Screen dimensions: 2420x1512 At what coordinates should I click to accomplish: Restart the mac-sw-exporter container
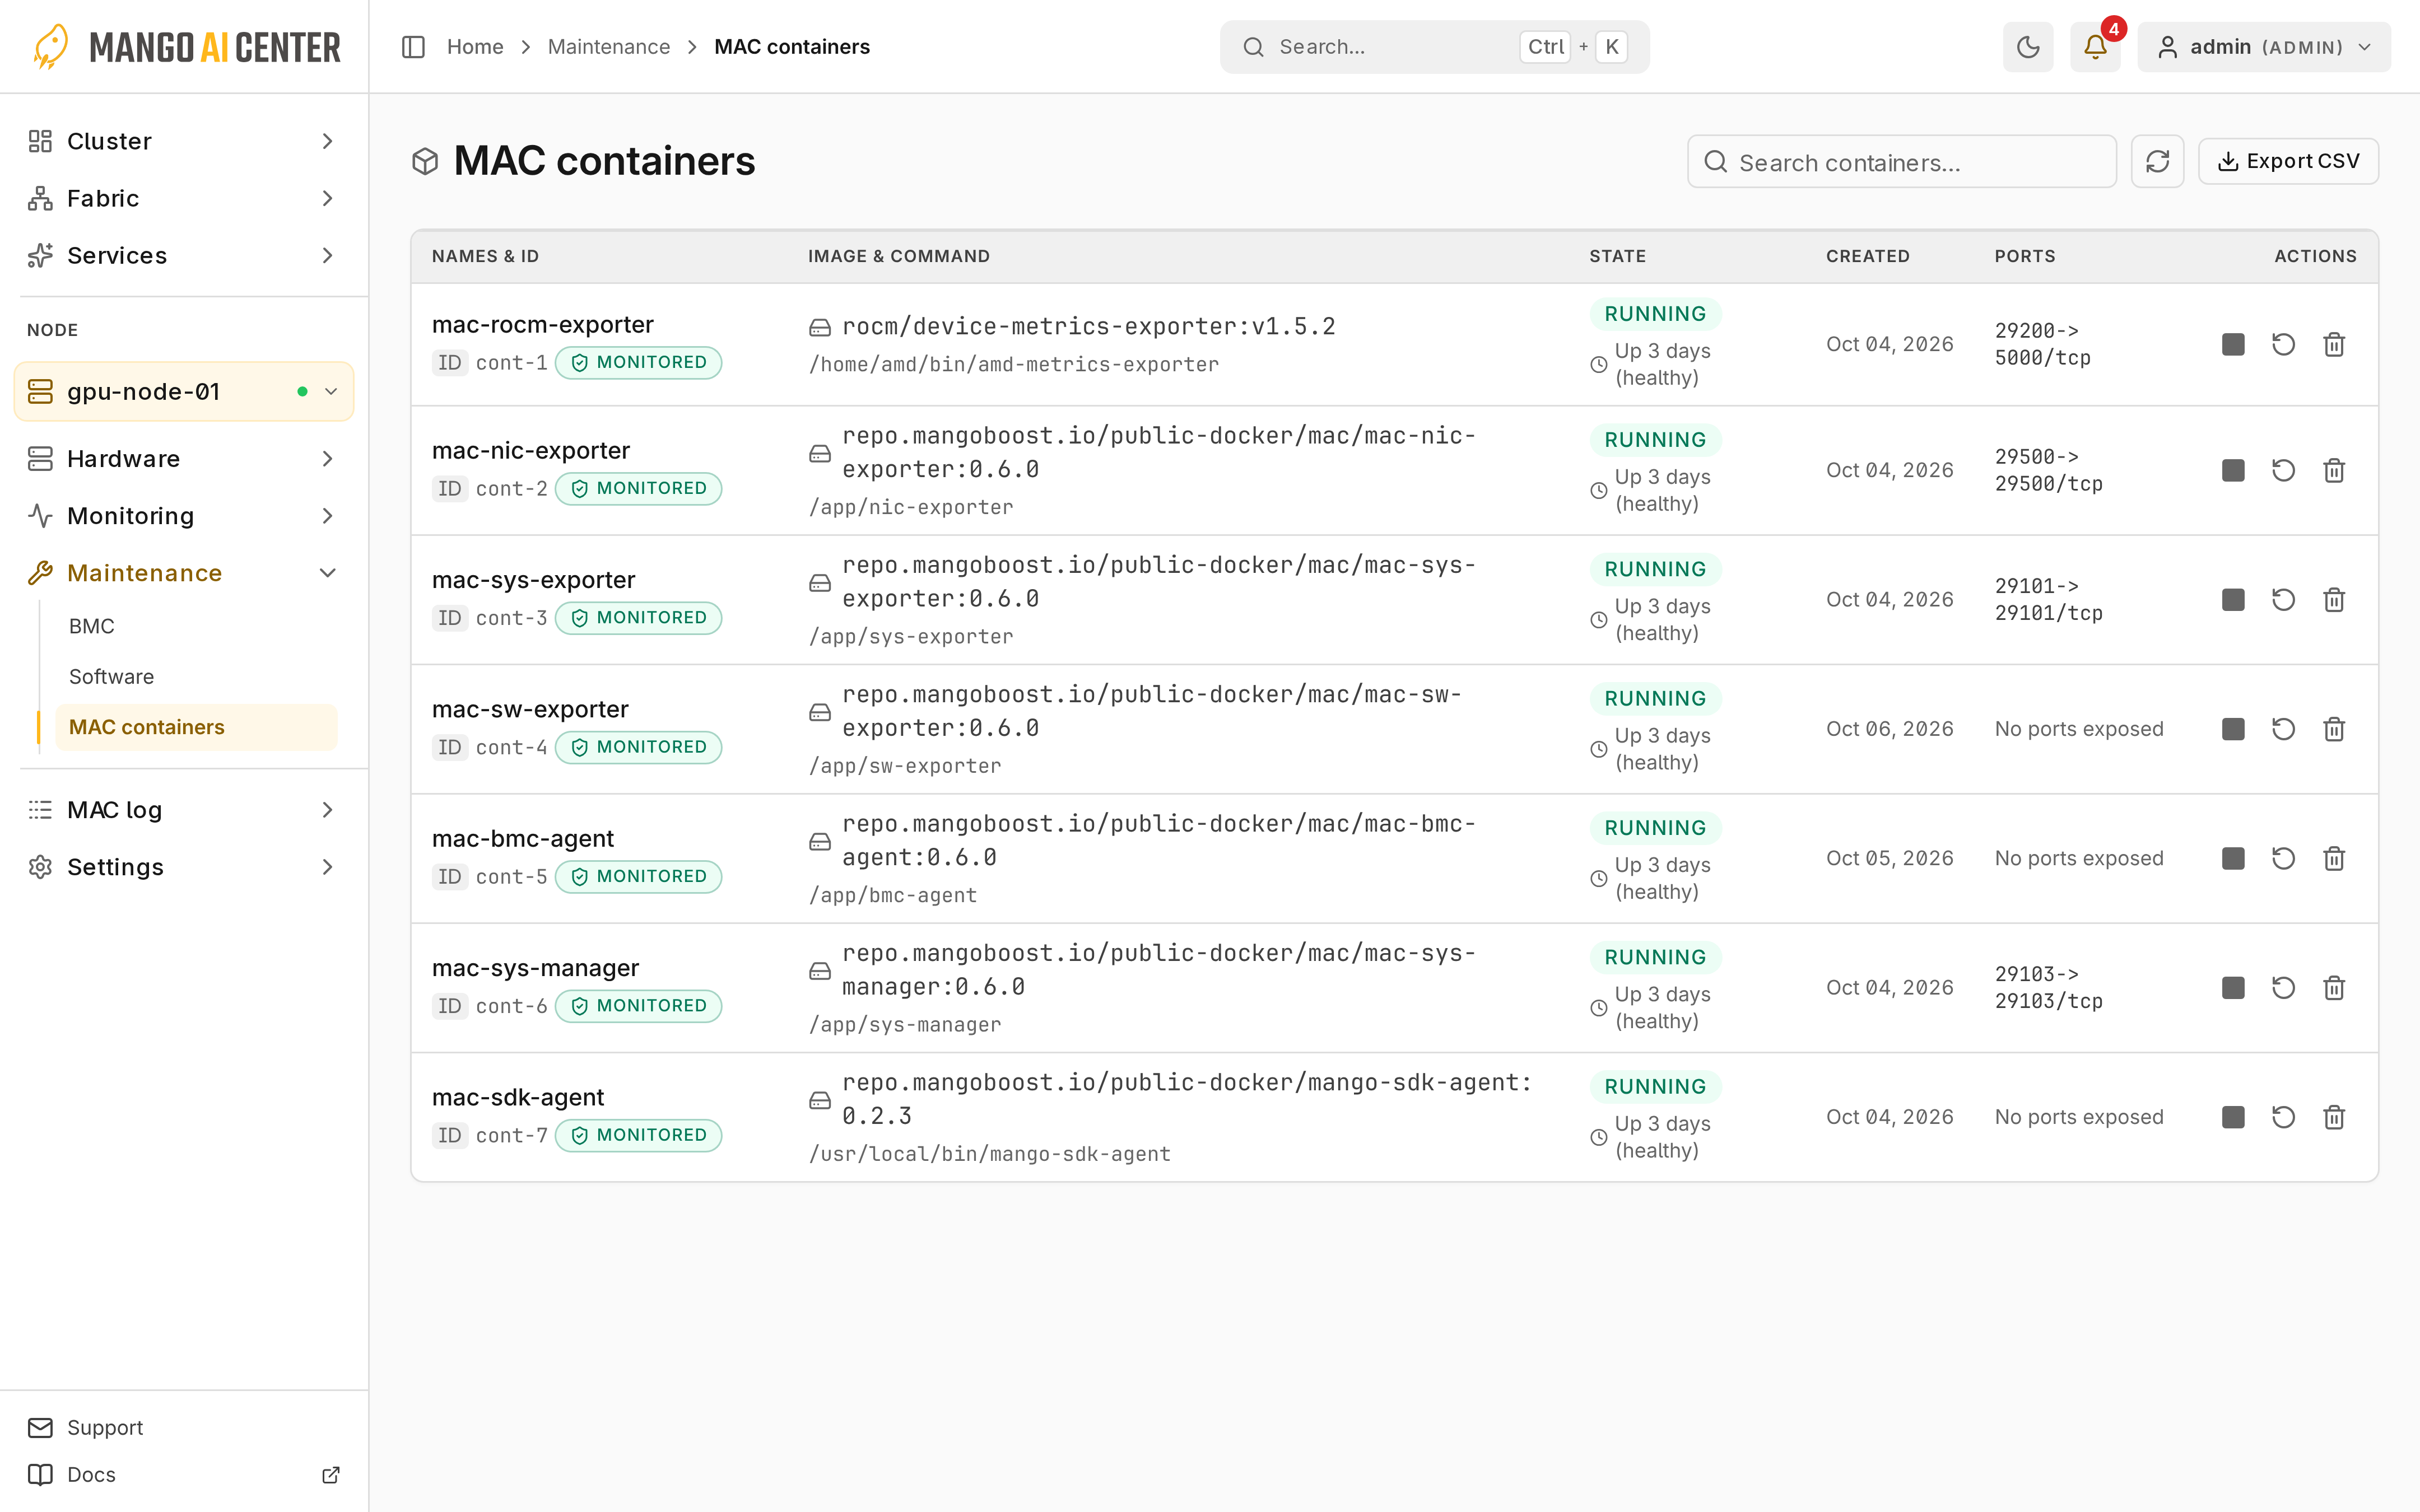[x=2283, y=729]
